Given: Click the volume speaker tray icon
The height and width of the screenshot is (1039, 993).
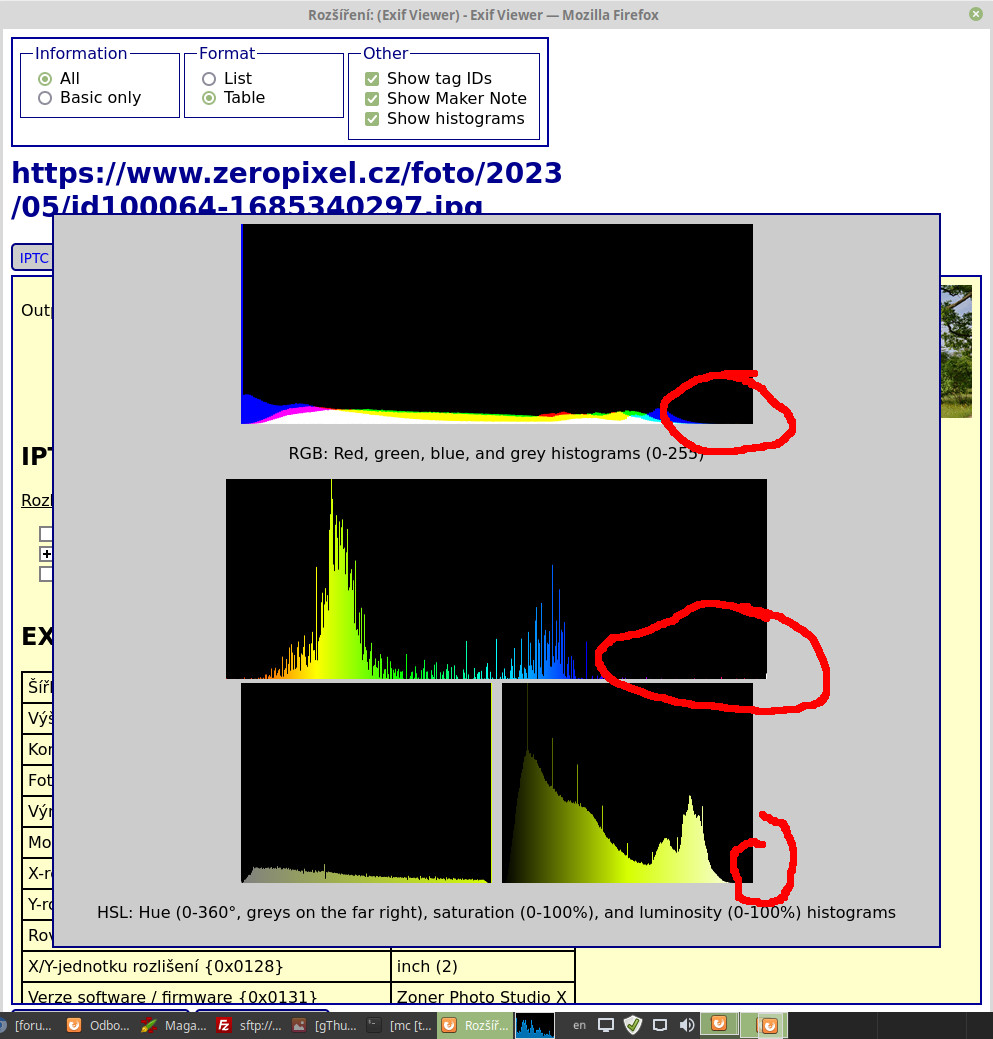Looking at the screenshot, I should click(x=687, y=1025).
